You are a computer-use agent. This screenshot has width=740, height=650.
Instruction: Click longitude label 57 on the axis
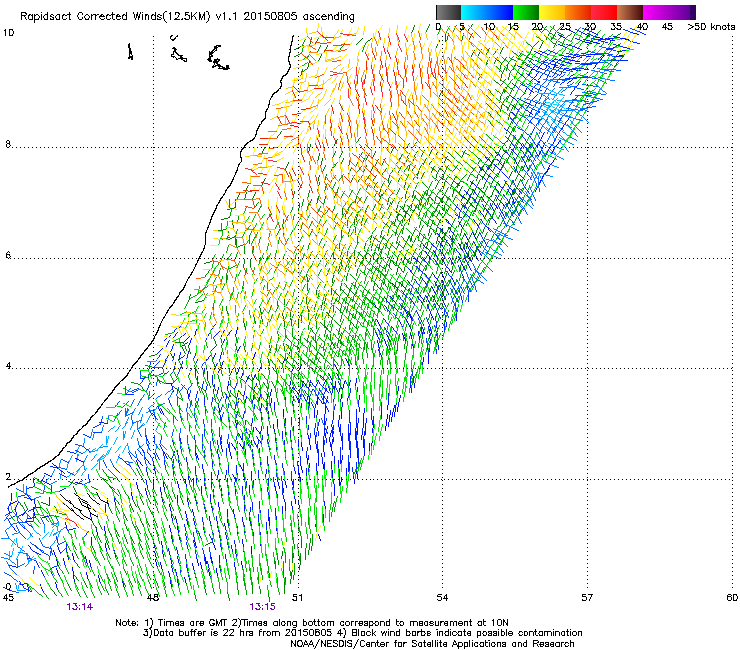pos(587,598)
